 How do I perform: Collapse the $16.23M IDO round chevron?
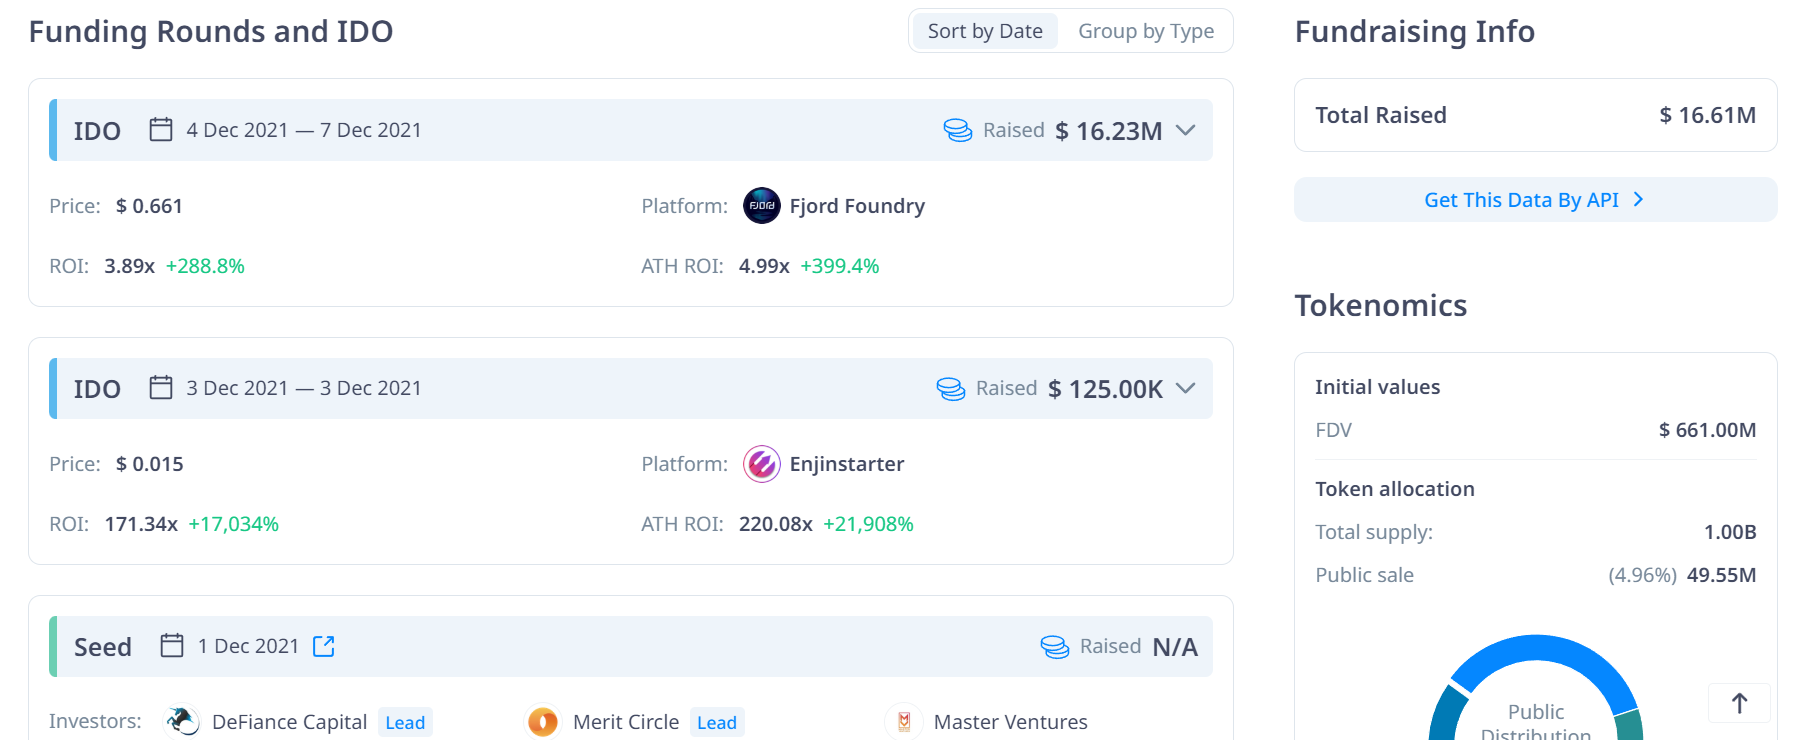click(x=1186, y=131)
